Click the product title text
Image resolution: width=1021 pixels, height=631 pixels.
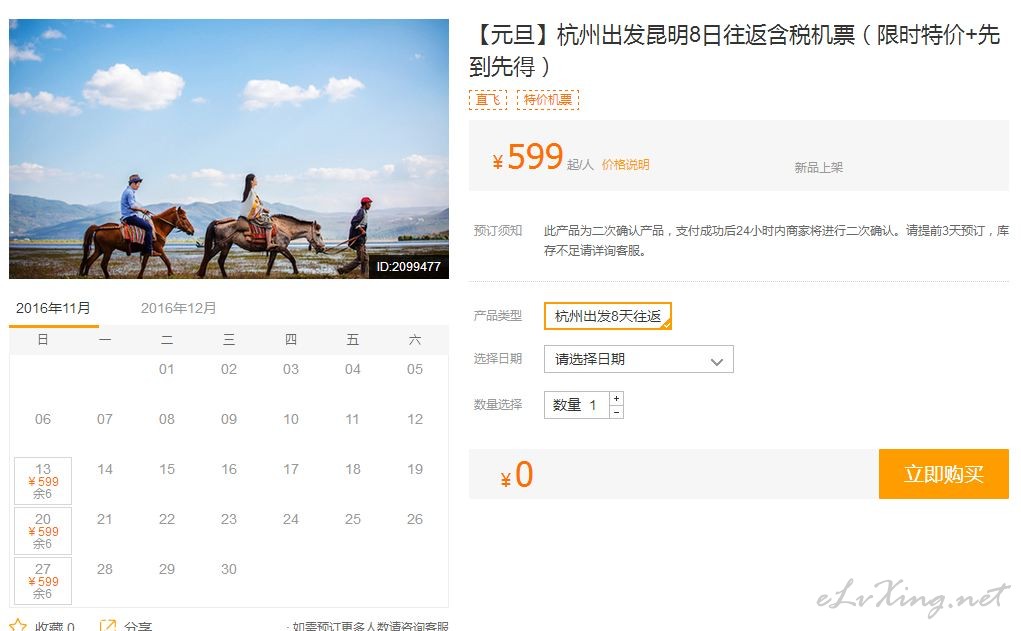[734, 50]
